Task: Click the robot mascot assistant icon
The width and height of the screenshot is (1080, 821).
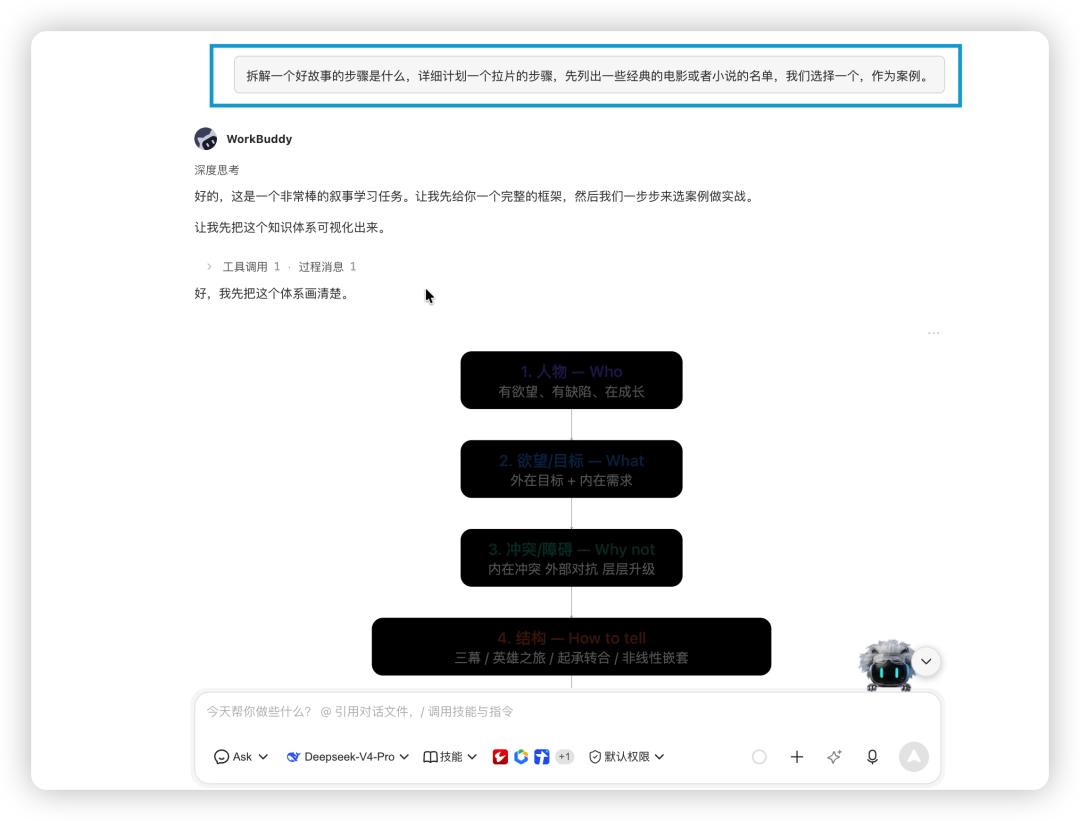Action: (886, 665)
